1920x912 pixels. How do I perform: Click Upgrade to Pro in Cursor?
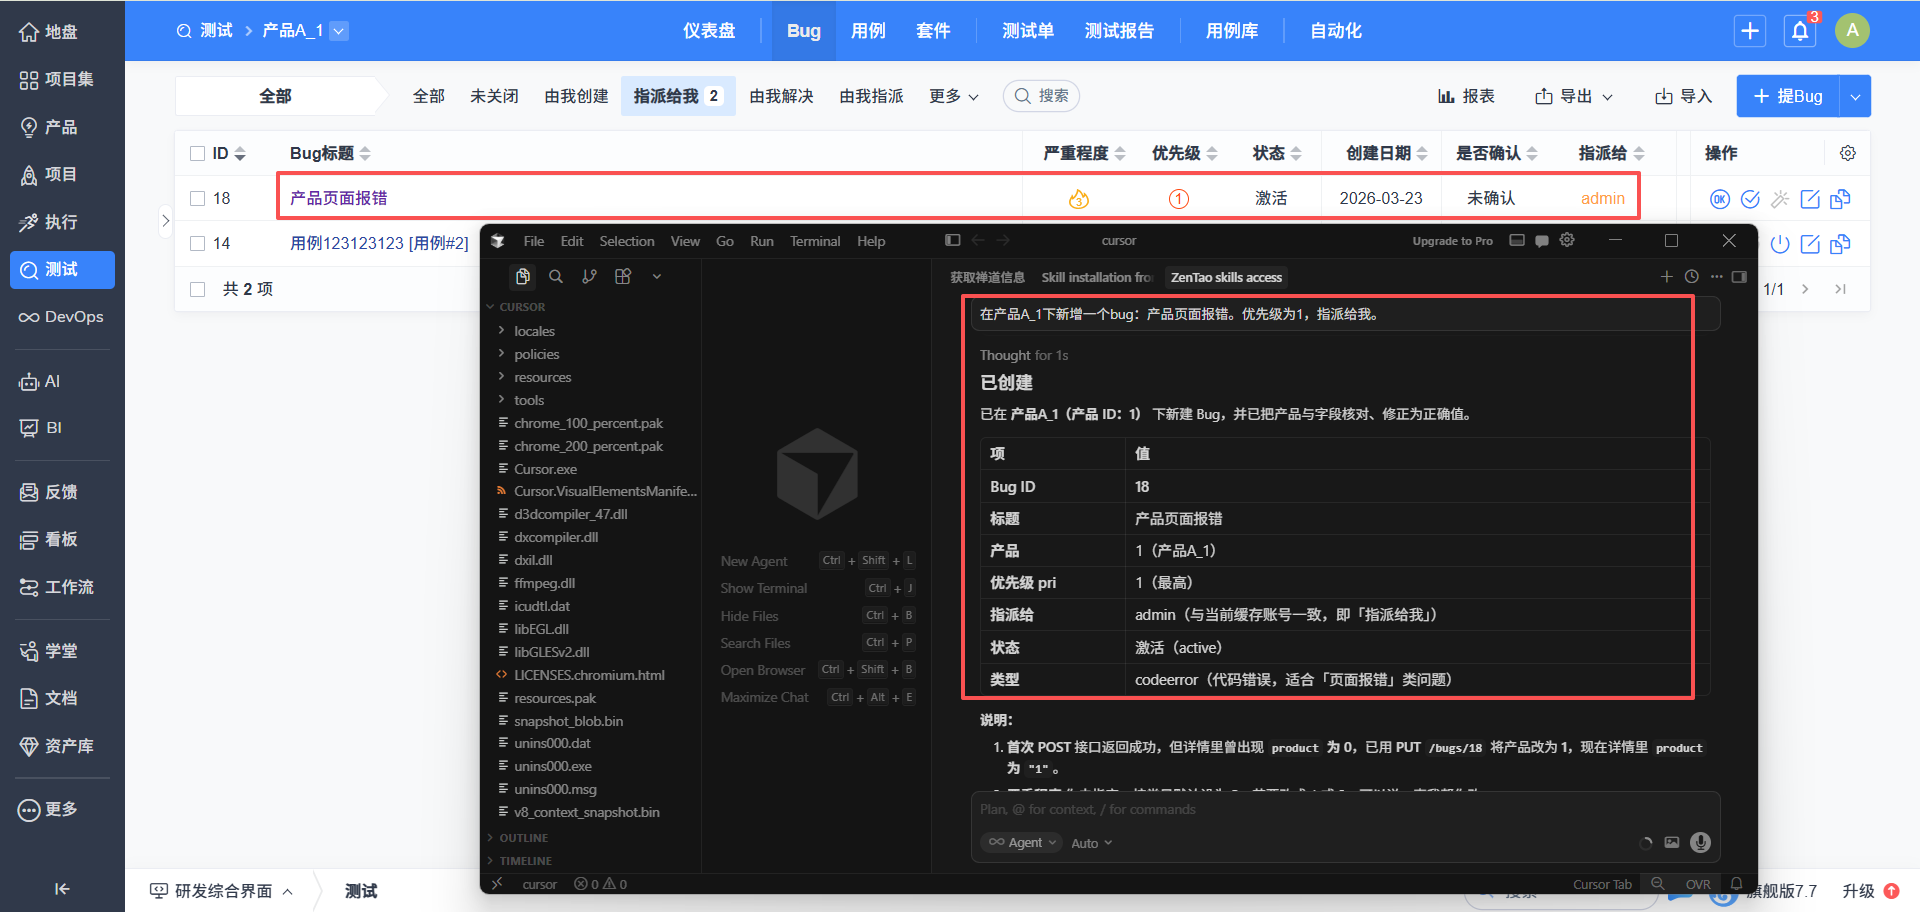(x=1452, y=241)
